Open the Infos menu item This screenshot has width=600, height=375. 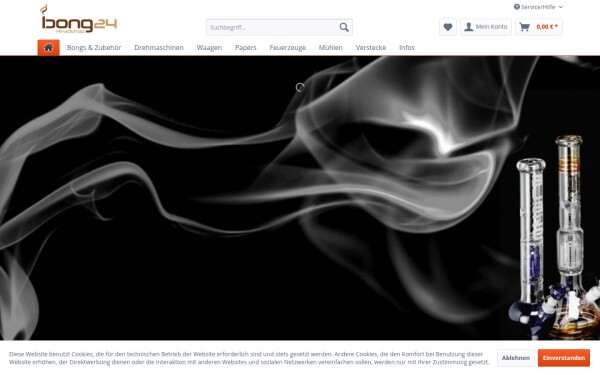(x=407, y=47)
